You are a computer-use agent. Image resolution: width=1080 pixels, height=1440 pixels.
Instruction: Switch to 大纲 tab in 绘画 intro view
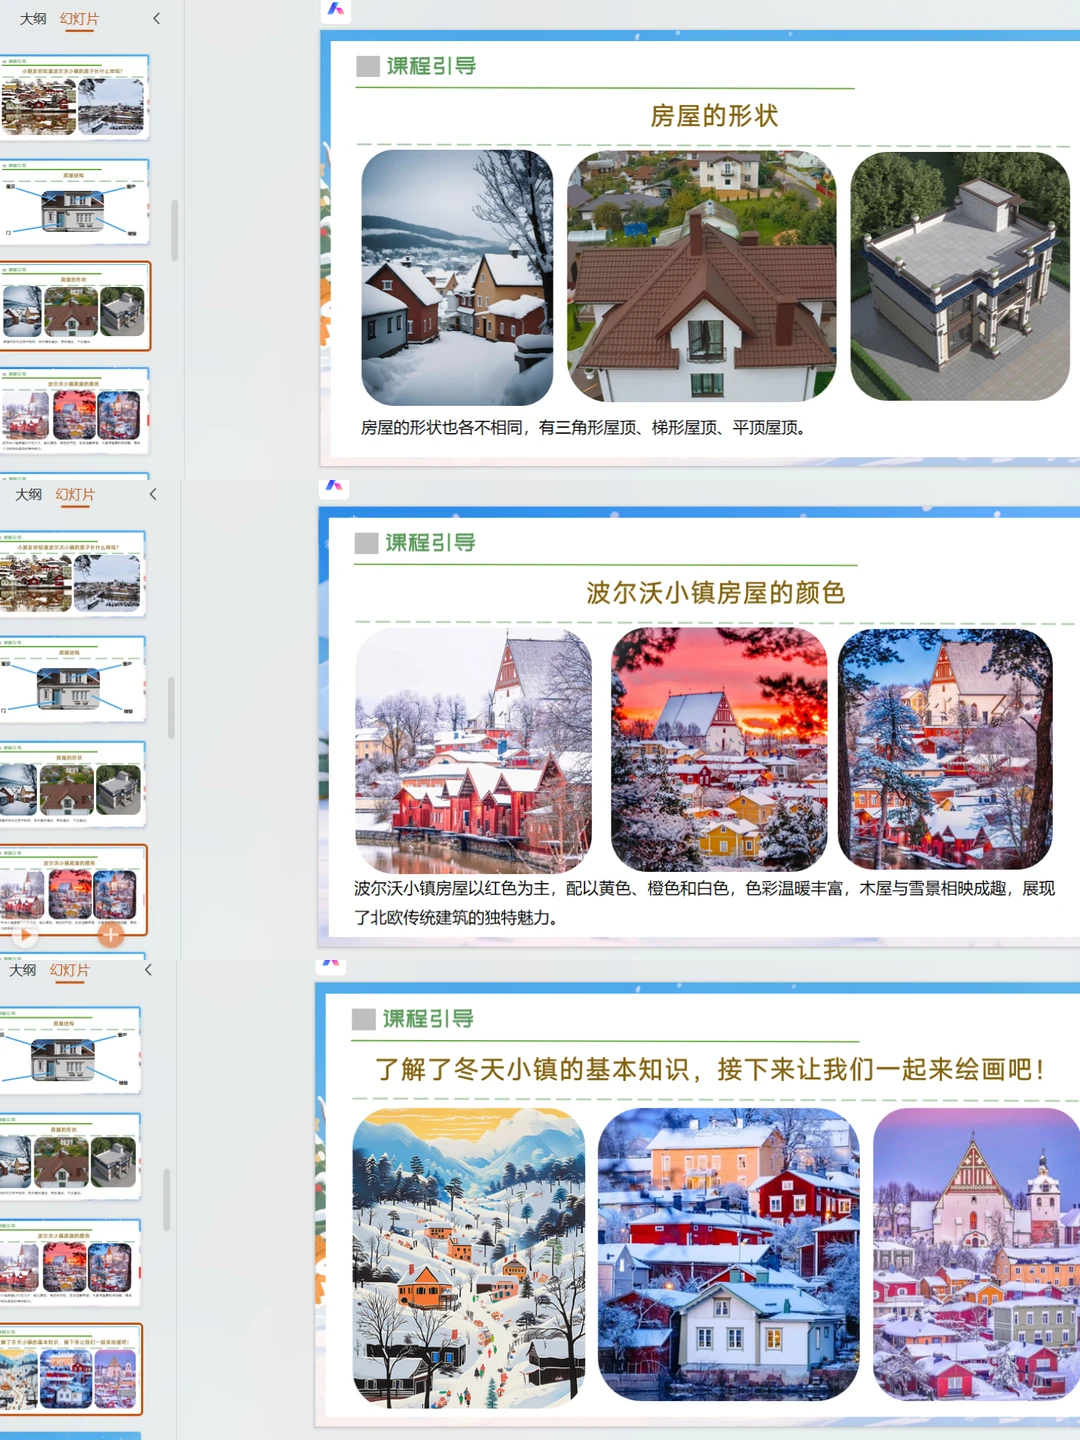(23, 971)
